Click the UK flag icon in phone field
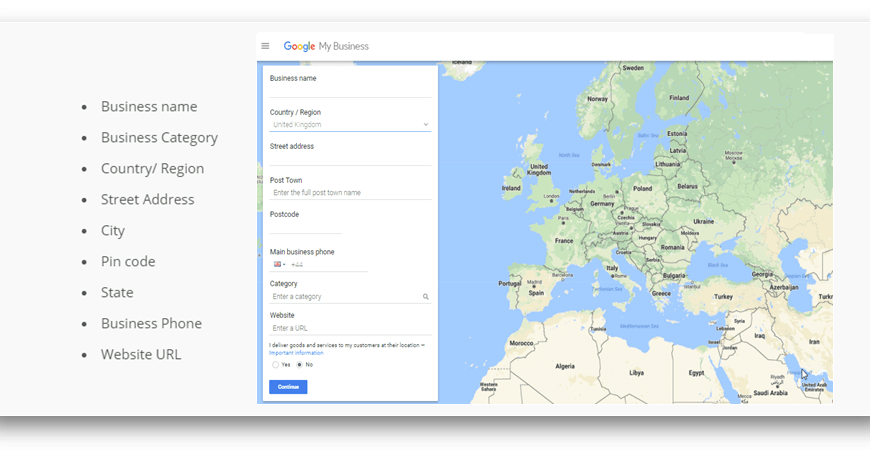This screenshot has height=458, width=870. (x=277, y=265)
